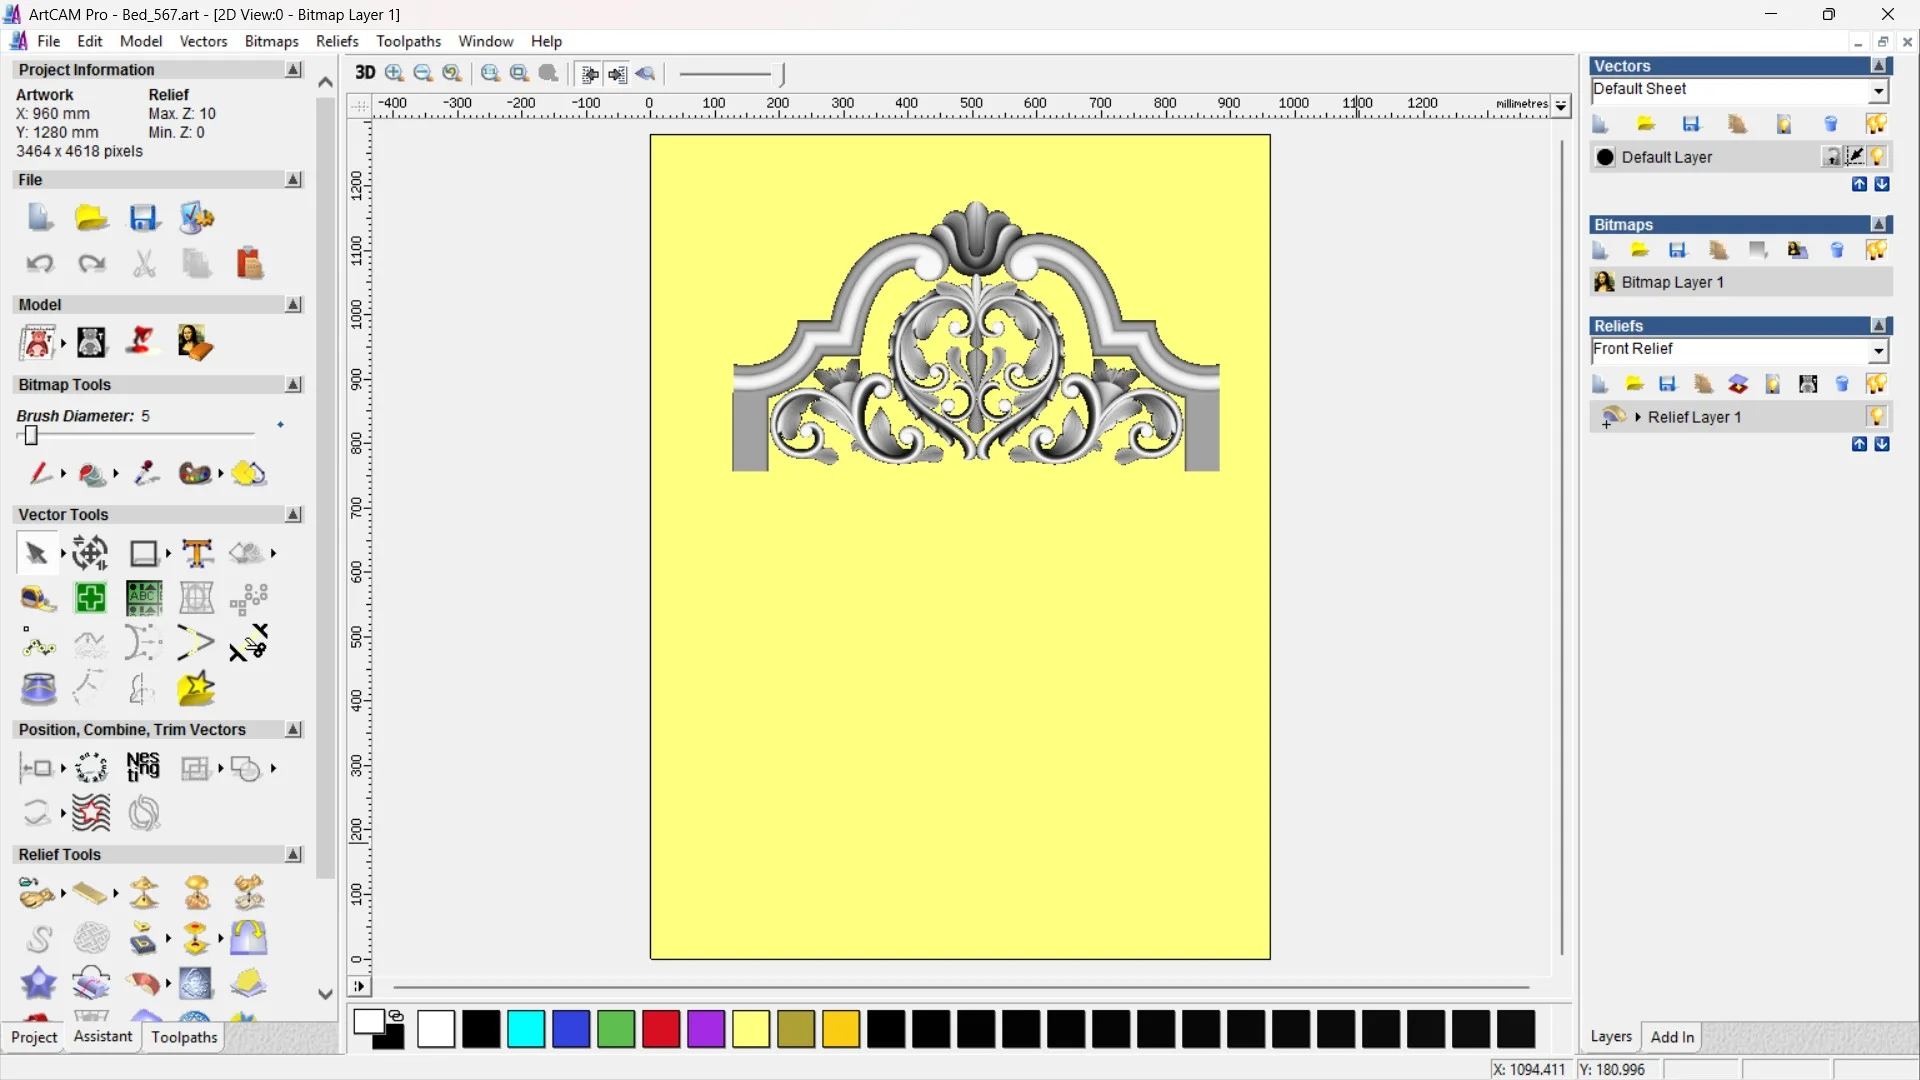Select the vector selection arrow tool
The width and height of the screenshot is (1920, 1080).
(36, 553)
